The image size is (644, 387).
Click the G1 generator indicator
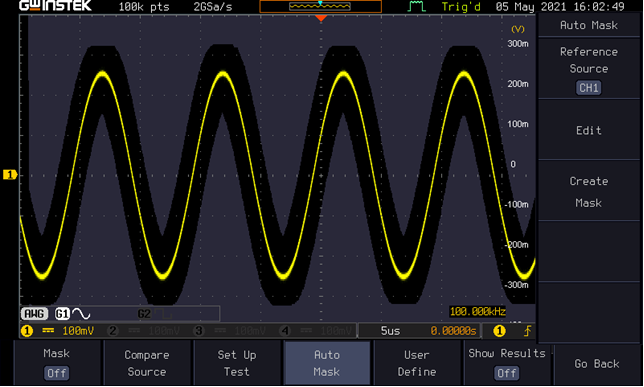click(62, 314)
